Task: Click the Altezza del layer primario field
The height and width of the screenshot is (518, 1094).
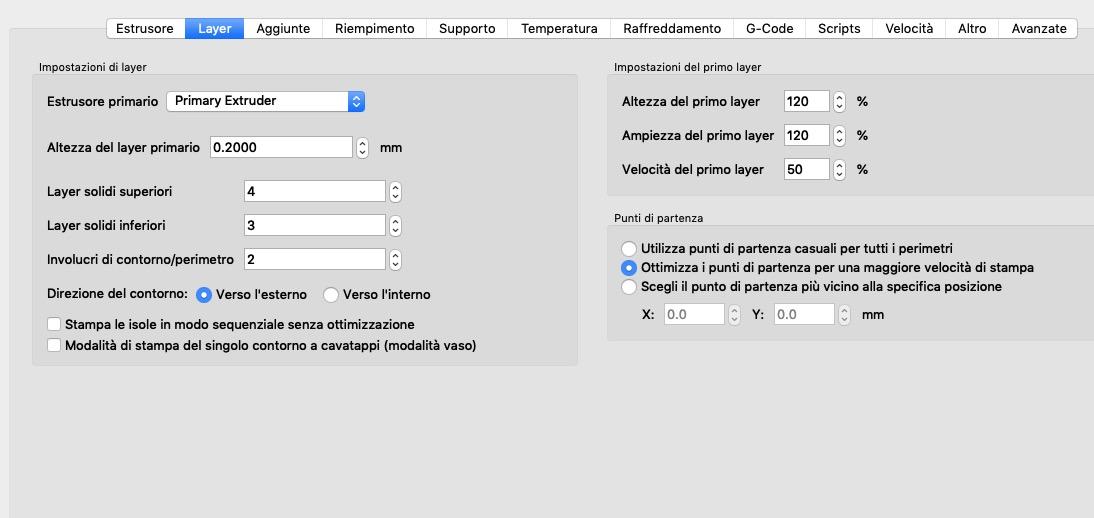Action: pos(281,147)
